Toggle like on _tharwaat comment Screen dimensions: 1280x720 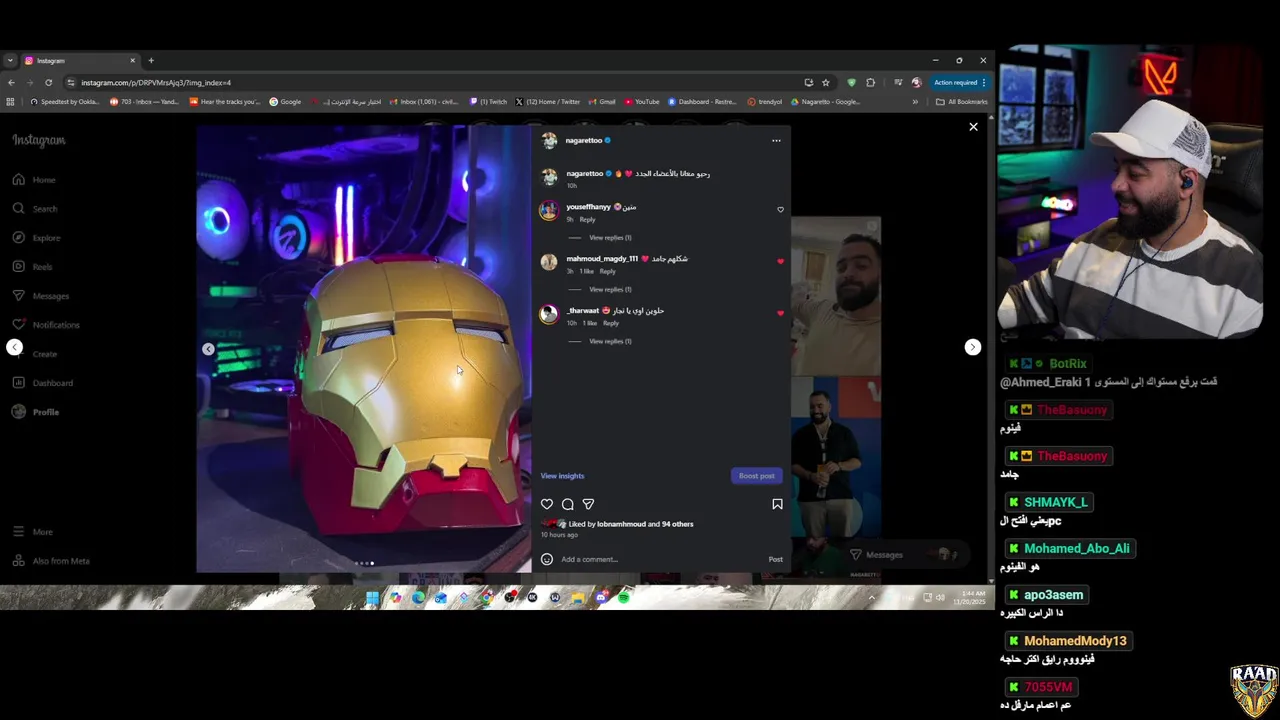click(x=780, y=313)
